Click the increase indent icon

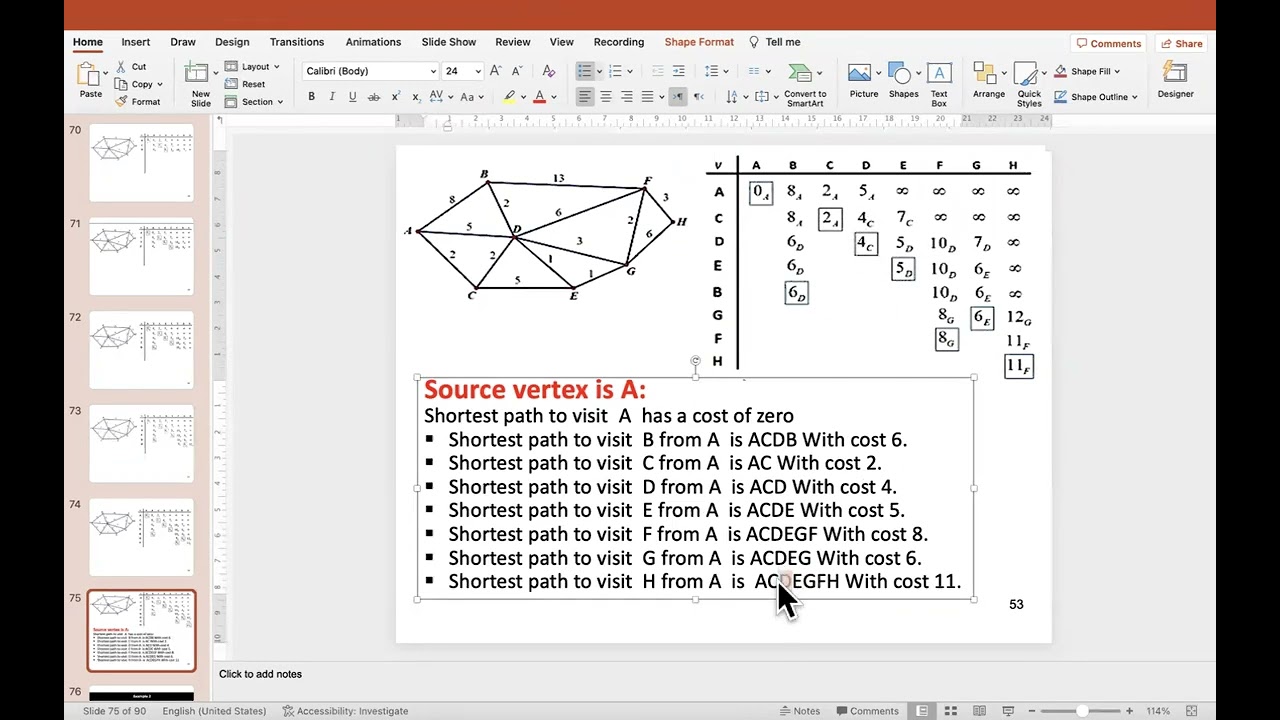point(679,71)
